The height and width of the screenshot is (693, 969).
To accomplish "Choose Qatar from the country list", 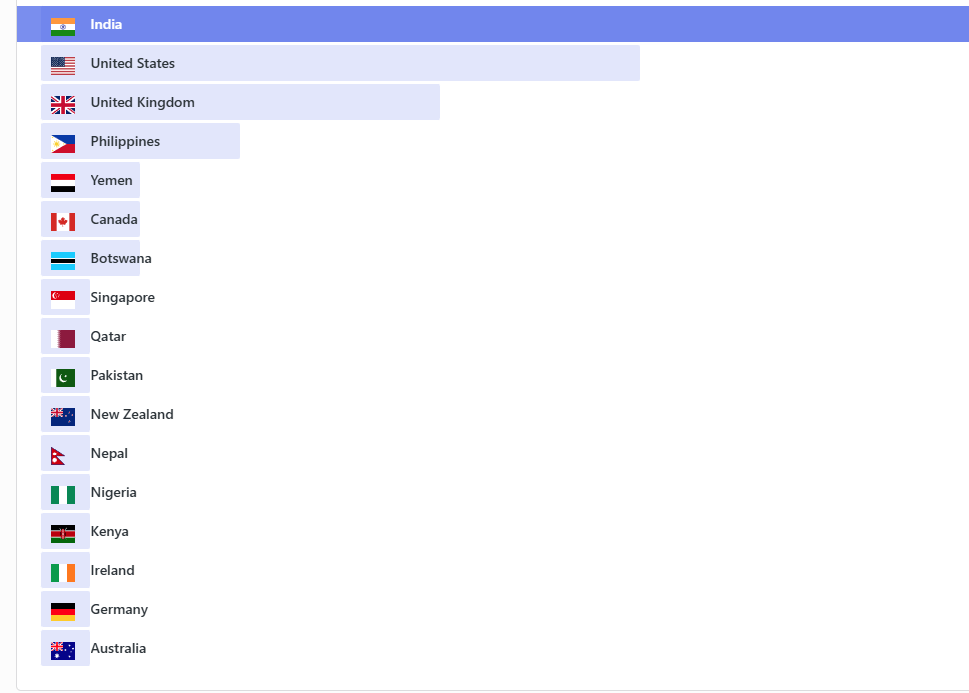I will pyautogui.click(x=108, y=337).
